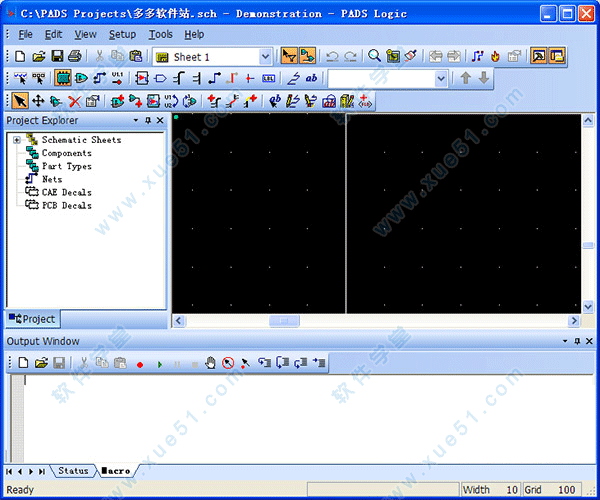600x500 pixels.
Task: Click the flame icon in main toolbar
Action: [x=495, y=56]
